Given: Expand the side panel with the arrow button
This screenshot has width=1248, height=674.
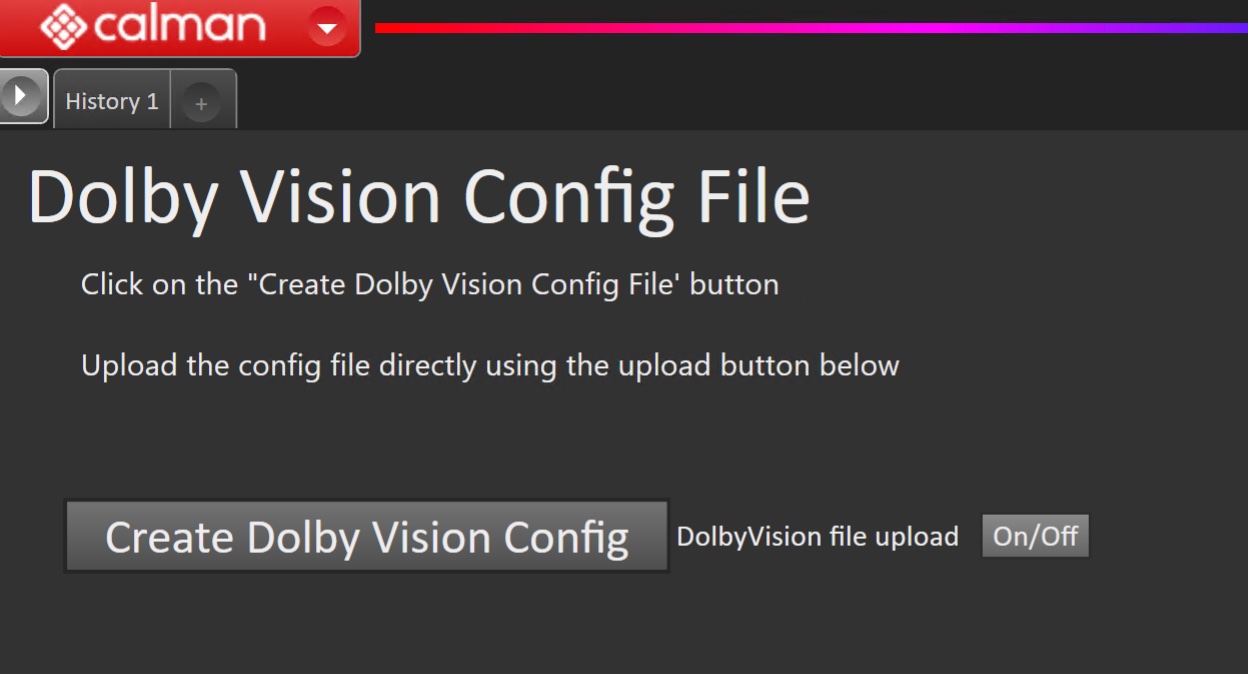Looking at the screenshot, I should click(22, 96).
